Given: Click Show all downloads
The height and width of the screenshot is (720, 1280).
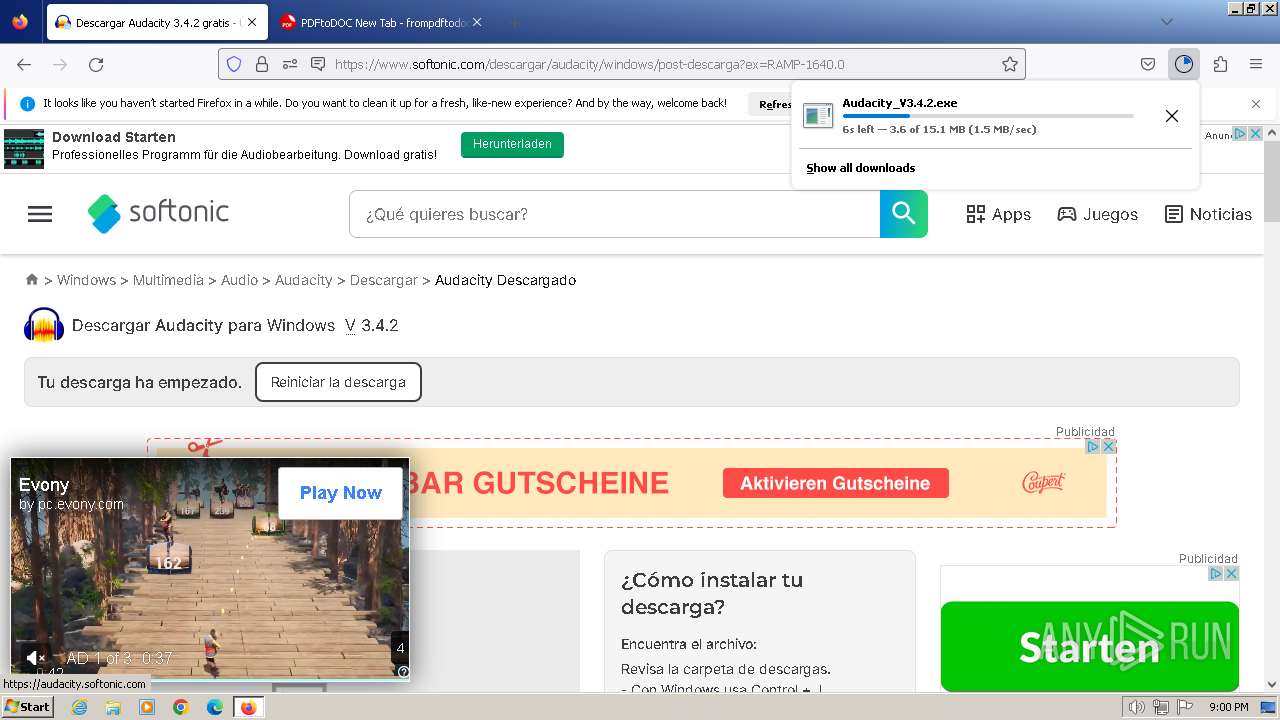Looking at the screenshot, I should [x=861, y=168].
